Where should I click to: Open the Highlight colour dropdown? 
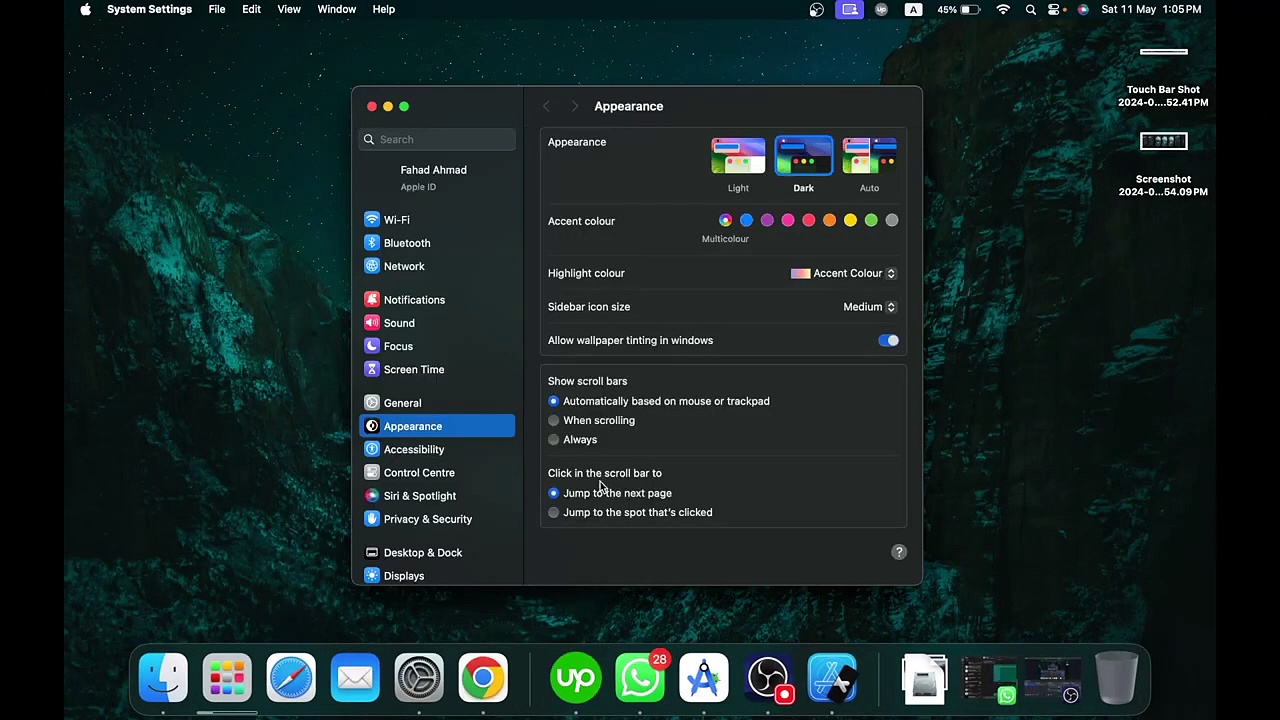pyautogui.click(x=845, y=273)
